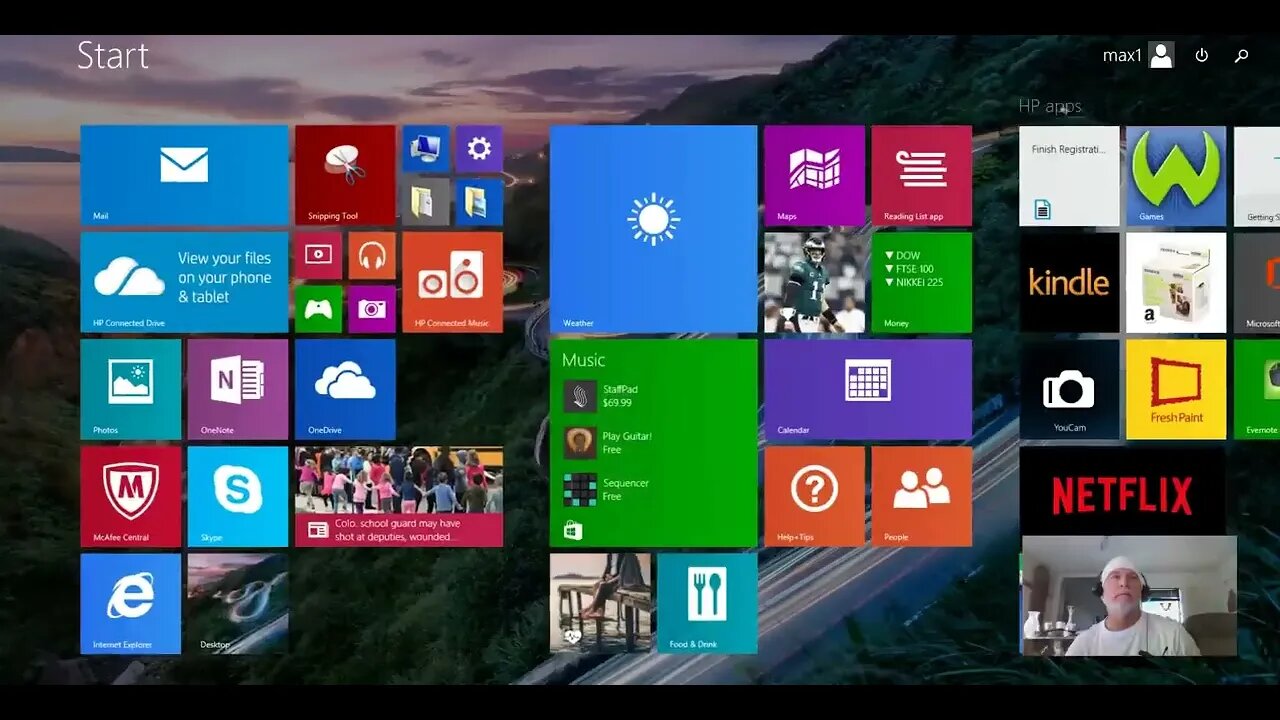
Task: Click the Store bag icon in Music tile
Action: coord(572,530)
